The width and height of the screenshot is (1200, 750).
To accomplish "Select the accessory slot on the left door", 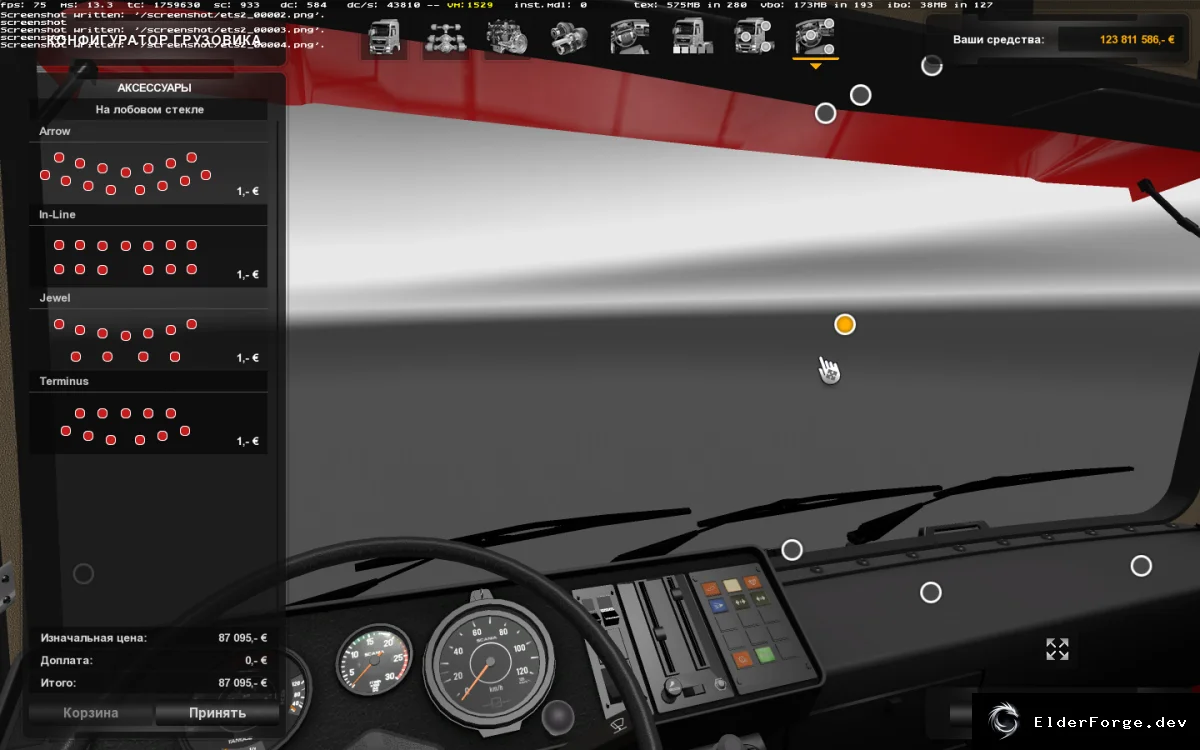I will pos(84,574).
